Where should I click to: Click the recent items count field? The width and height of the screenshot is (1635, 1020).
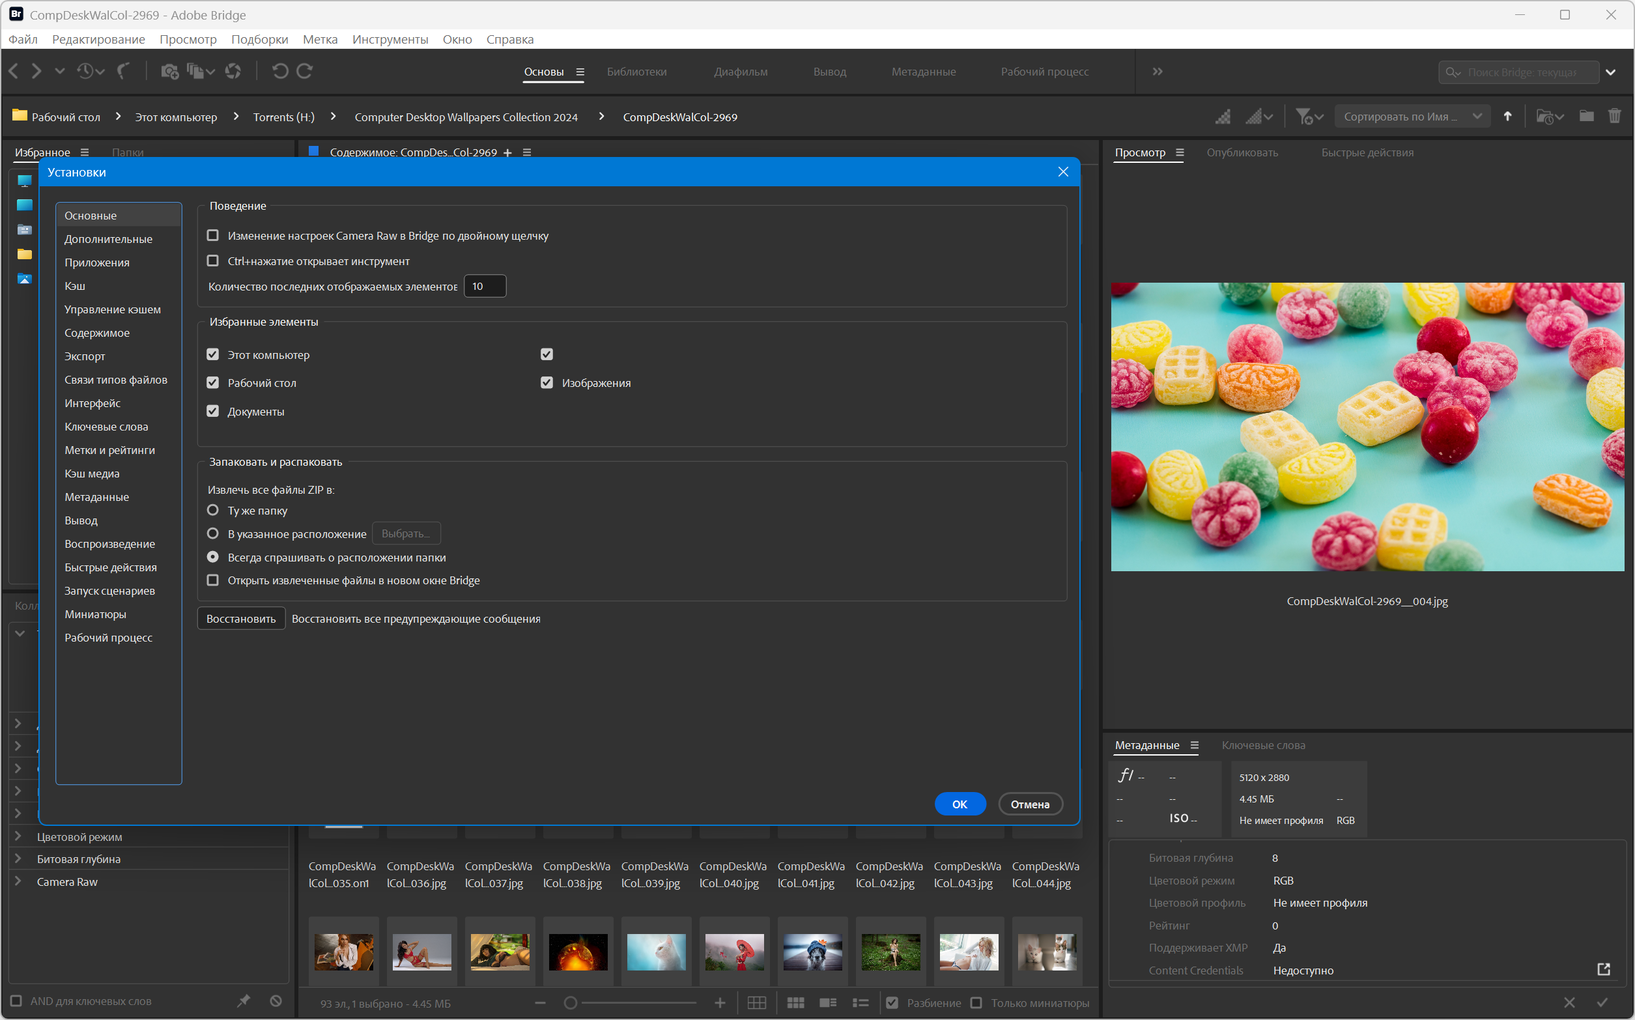tap(485, 286)
